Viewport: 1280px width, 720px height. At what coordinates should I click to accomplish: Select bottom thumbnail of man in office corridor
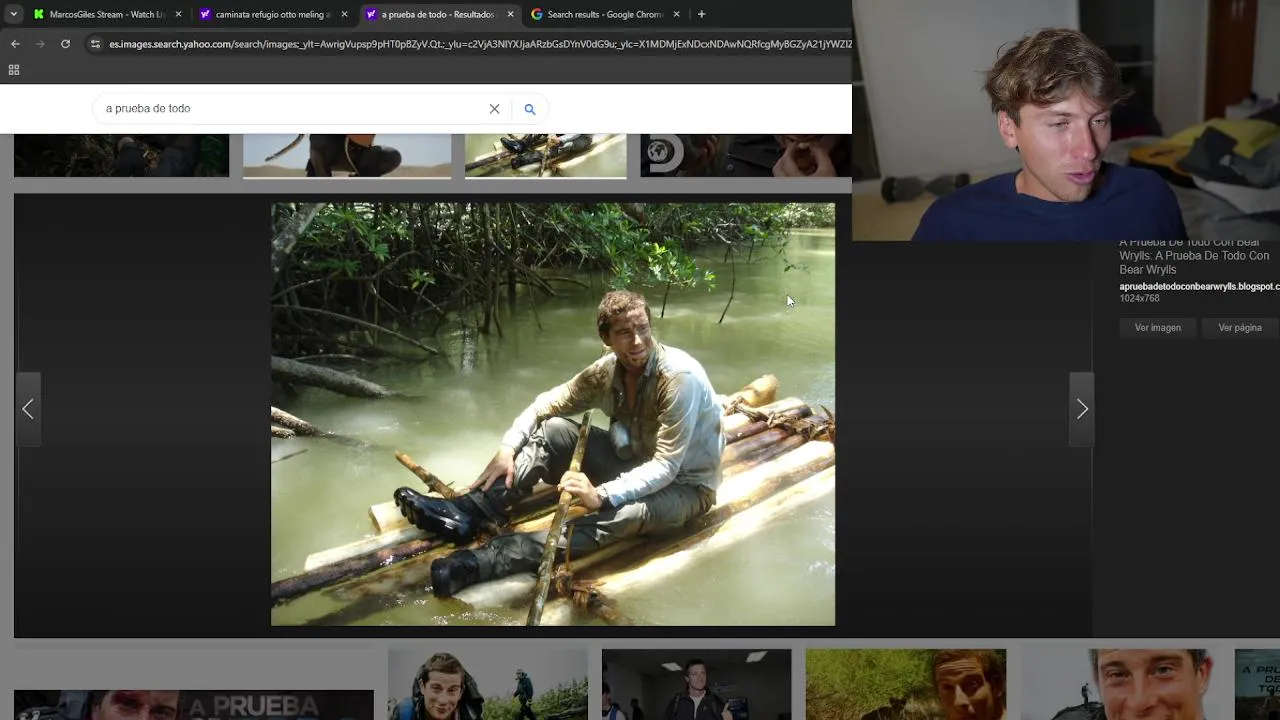(x=696, y=684)
